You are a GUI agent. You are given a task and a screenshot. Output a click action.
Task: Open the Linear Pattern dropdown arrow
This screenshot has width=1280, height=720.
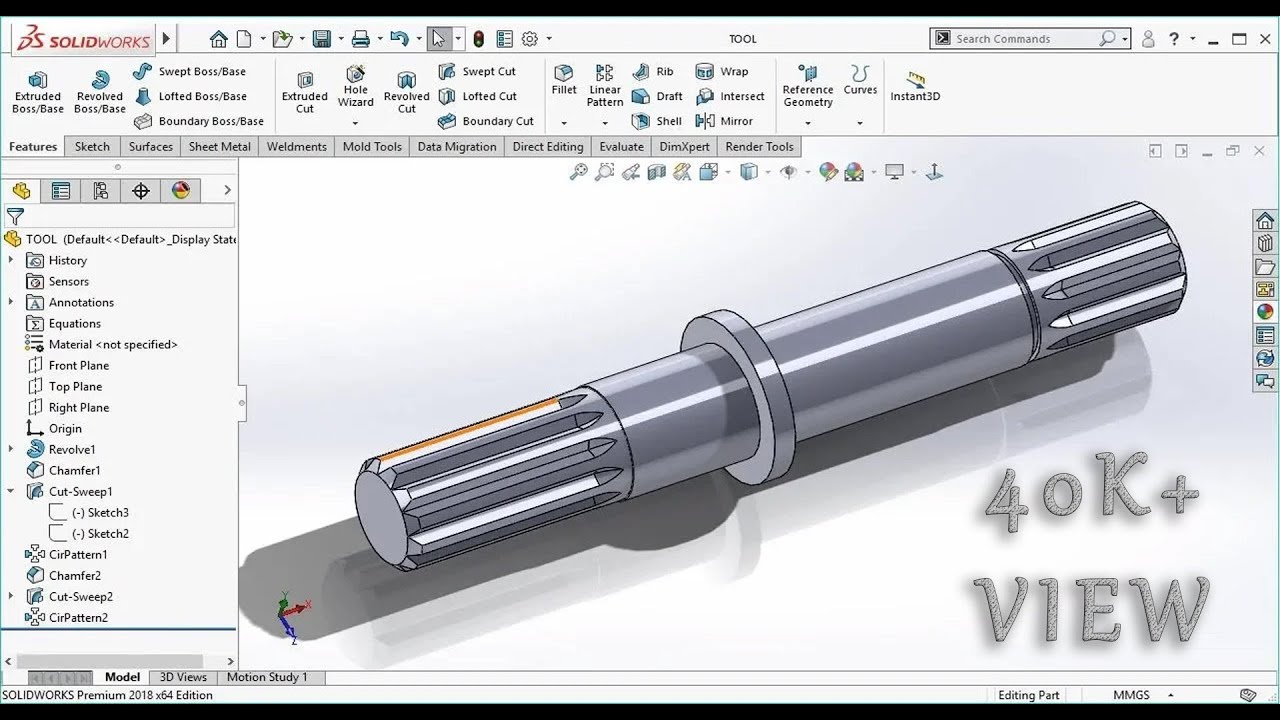pos(605,123)
